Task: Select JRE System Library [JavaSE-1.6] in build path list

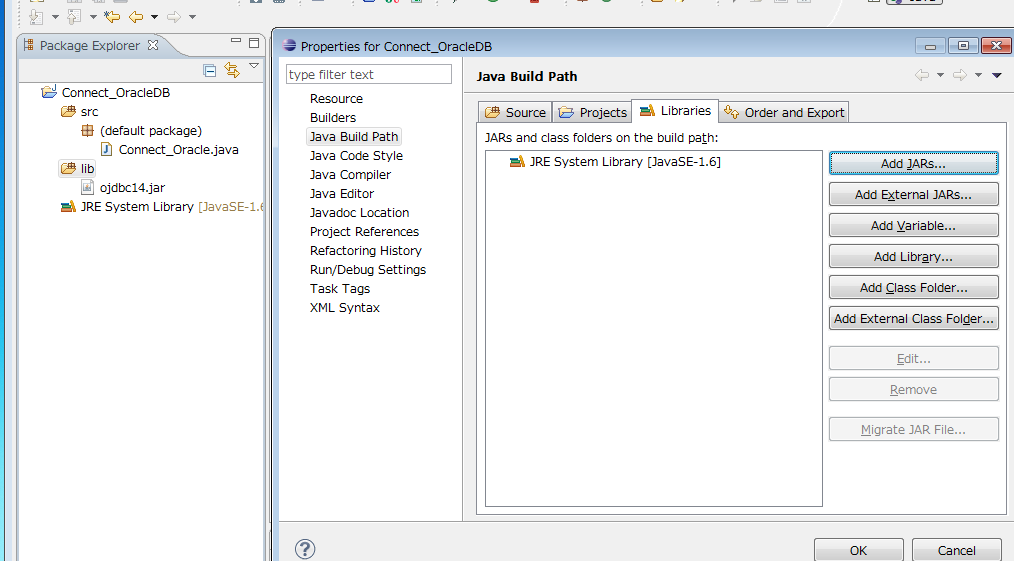Action: [x=615, y=162]
